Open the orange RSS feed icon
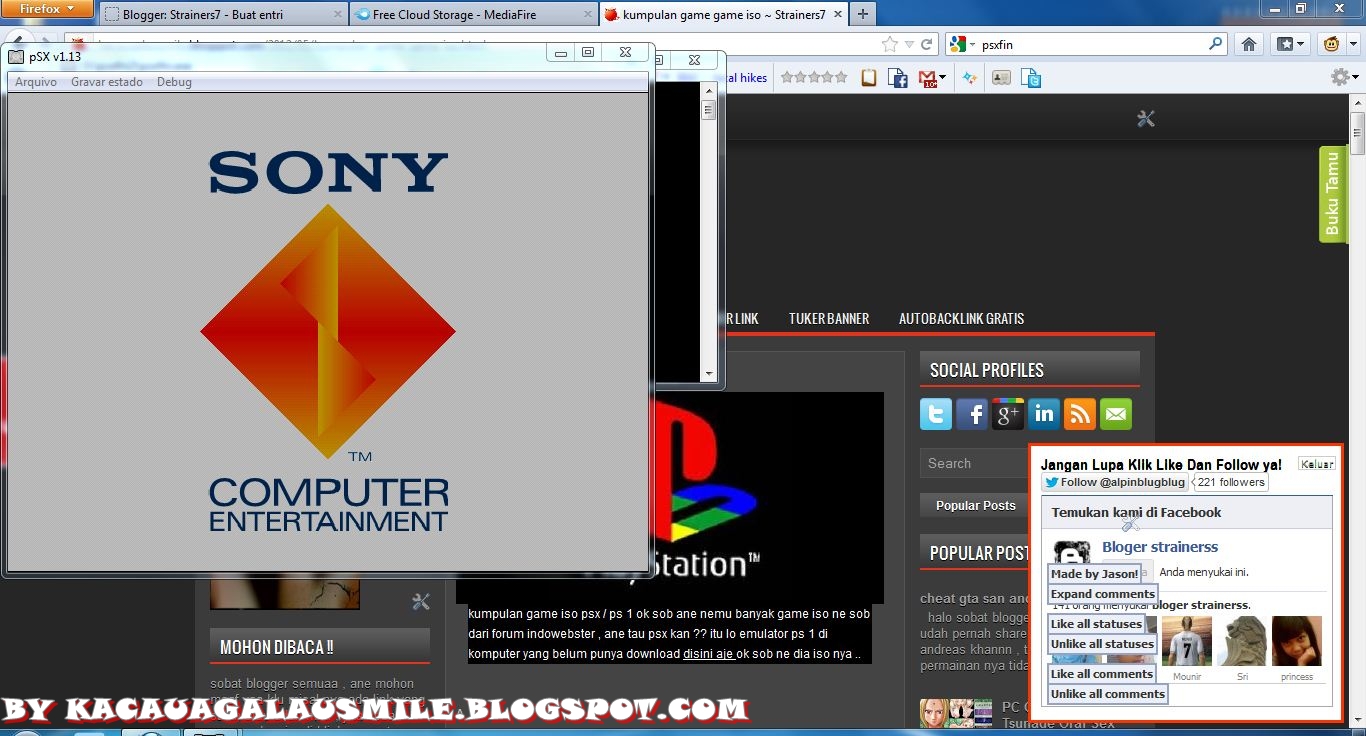The height and width of the screenshot is (736, 1366). click(1079, 413)
